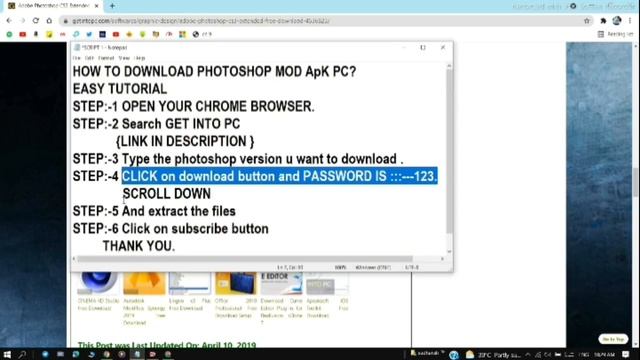Close the Adobe Photoshop browser tab
Image resolution: width=640 pixels, height=360 pixels.
click(x=96, y=6)
